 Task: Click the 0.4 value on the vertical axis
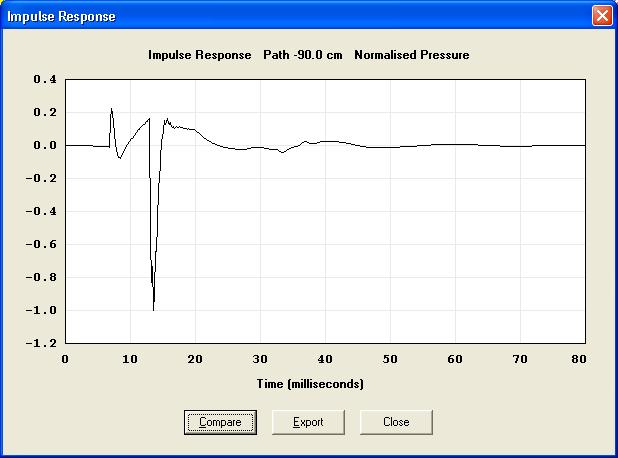tap(45, 79)
